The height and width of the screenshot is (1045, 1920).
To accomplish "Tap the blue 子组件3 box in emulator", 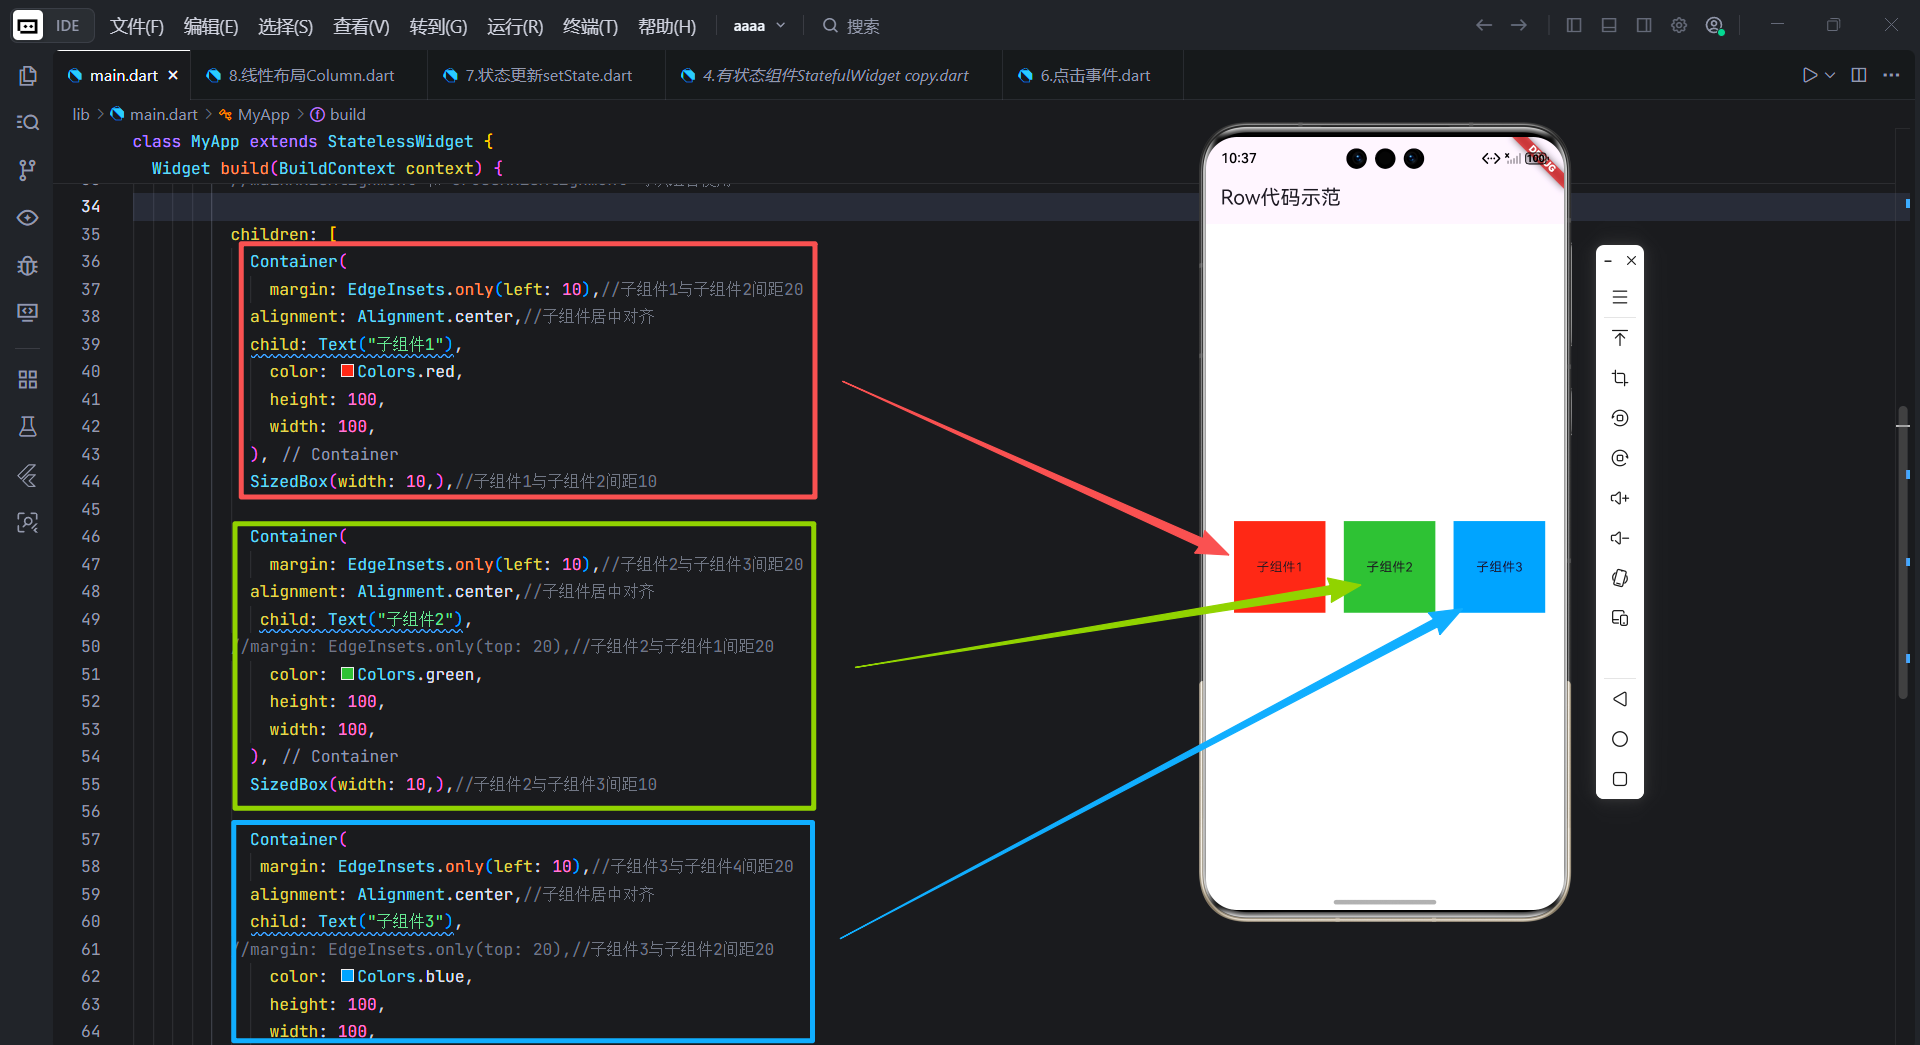I will [x=1499, y=567].
